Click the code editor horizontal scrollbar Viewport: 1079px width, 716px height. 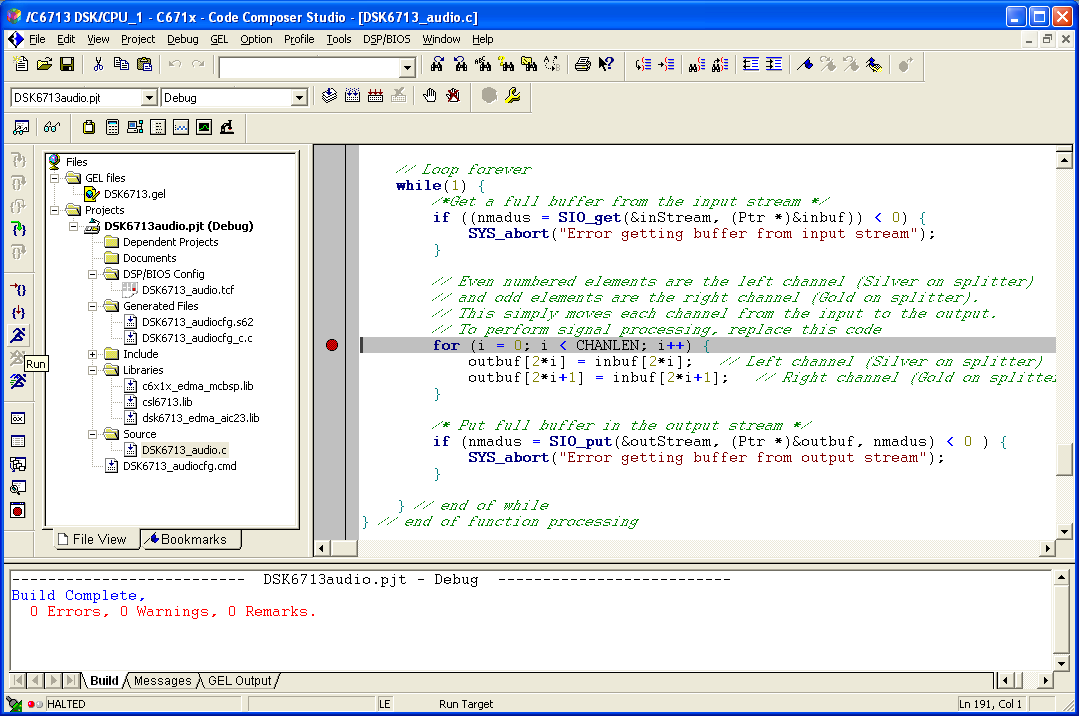(x=685, y=548)
